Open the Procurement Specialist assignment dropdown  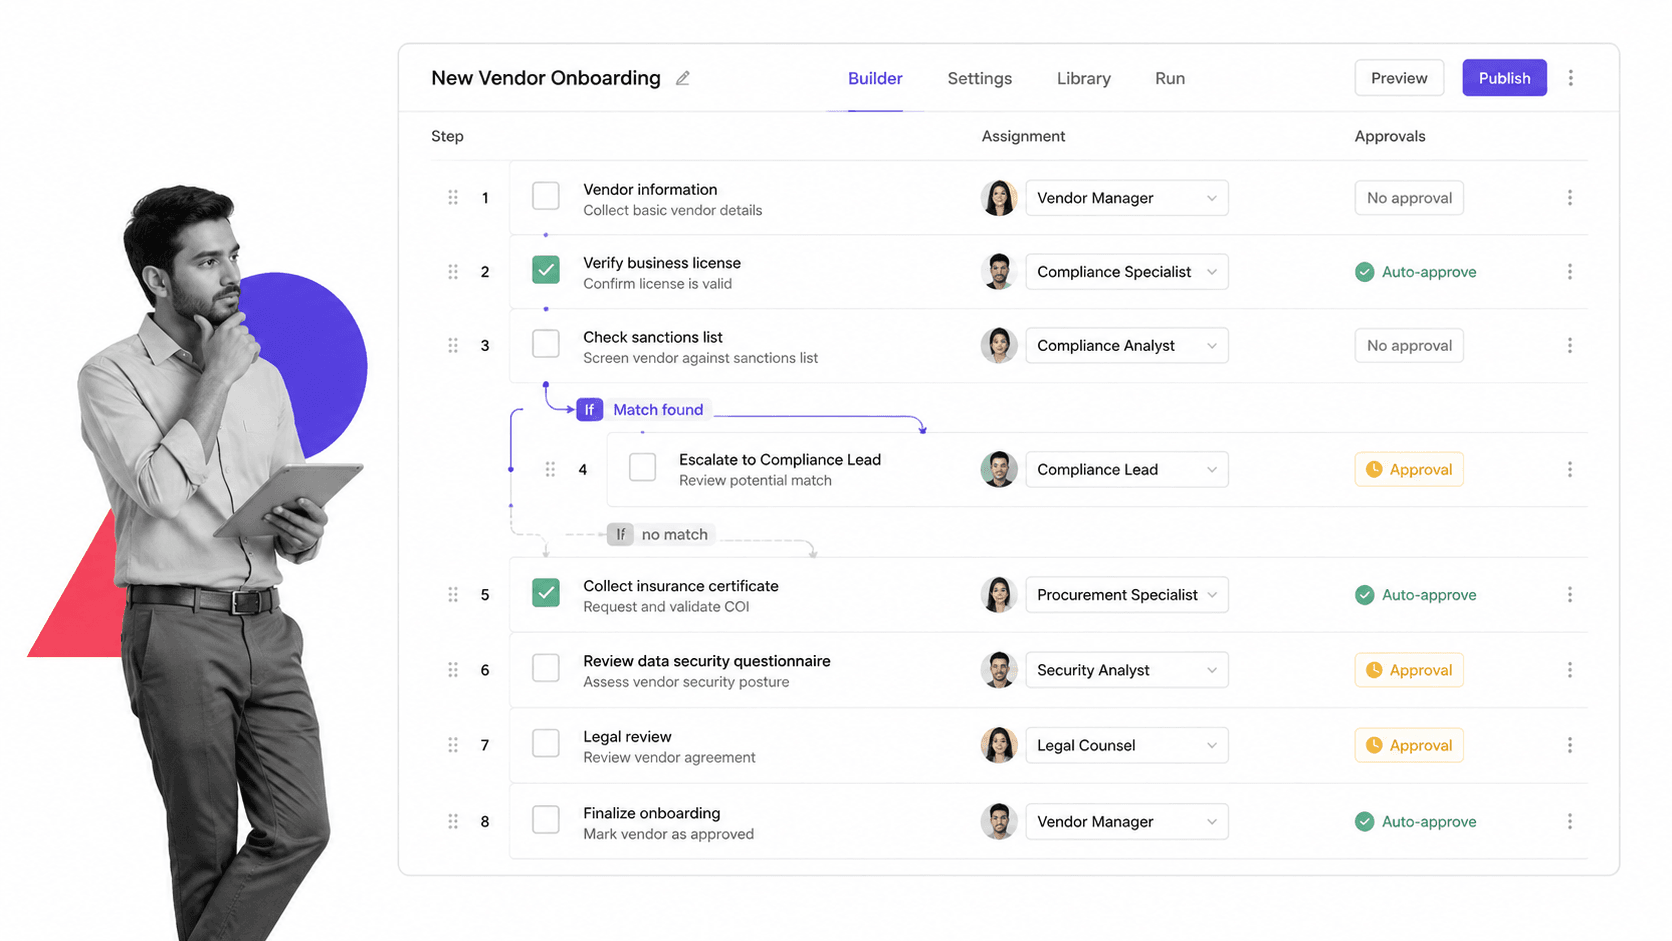tap(1127, 594)
